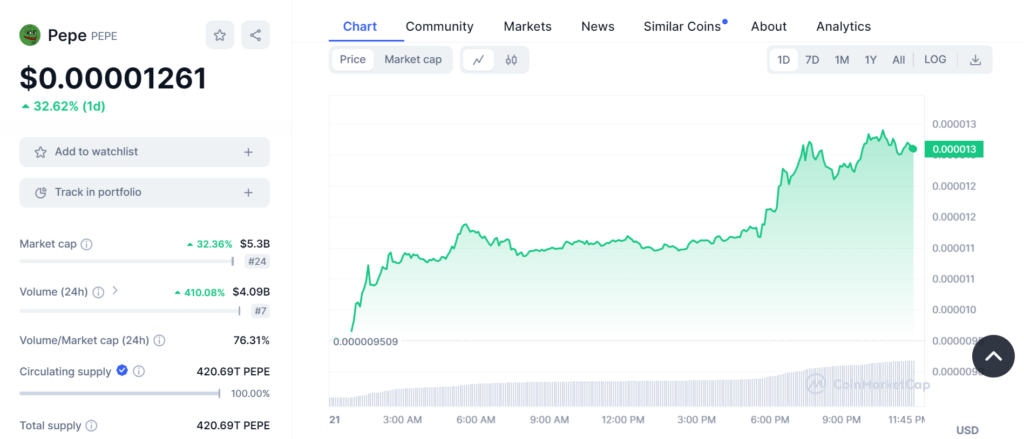Click the Volume rank #7 badge
The height and width of the screenshot is (439, 1024).
tap(261, 311)
